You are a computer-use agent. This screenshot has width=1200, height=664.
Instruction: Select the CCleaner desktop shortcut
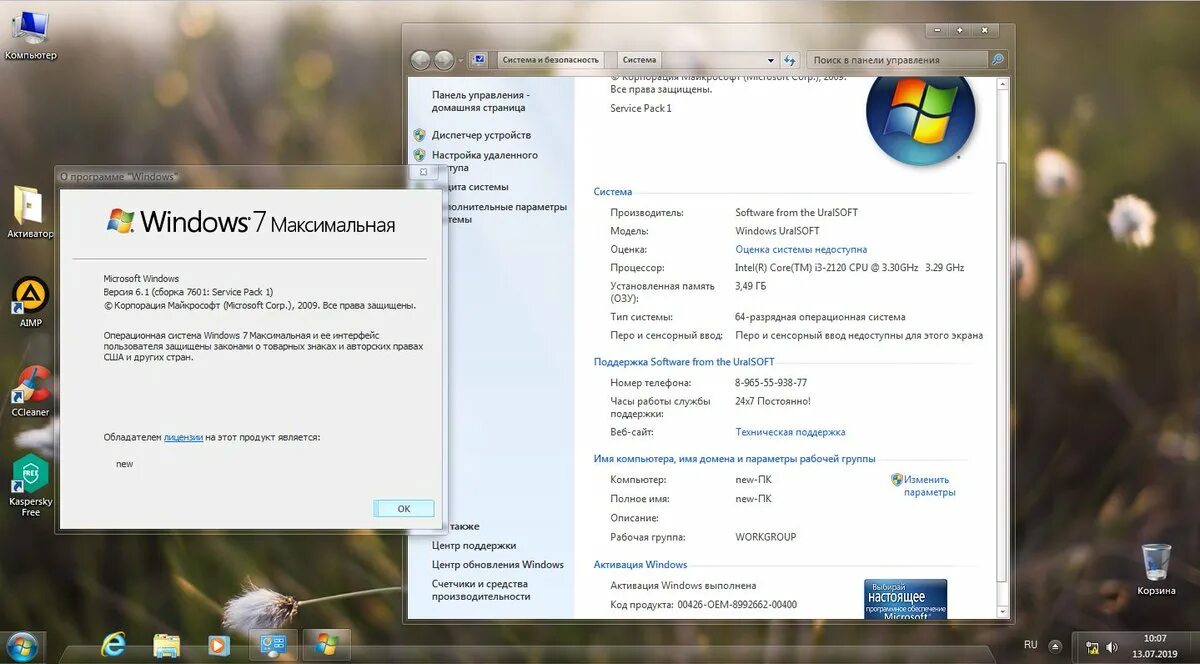coord(30,391)
